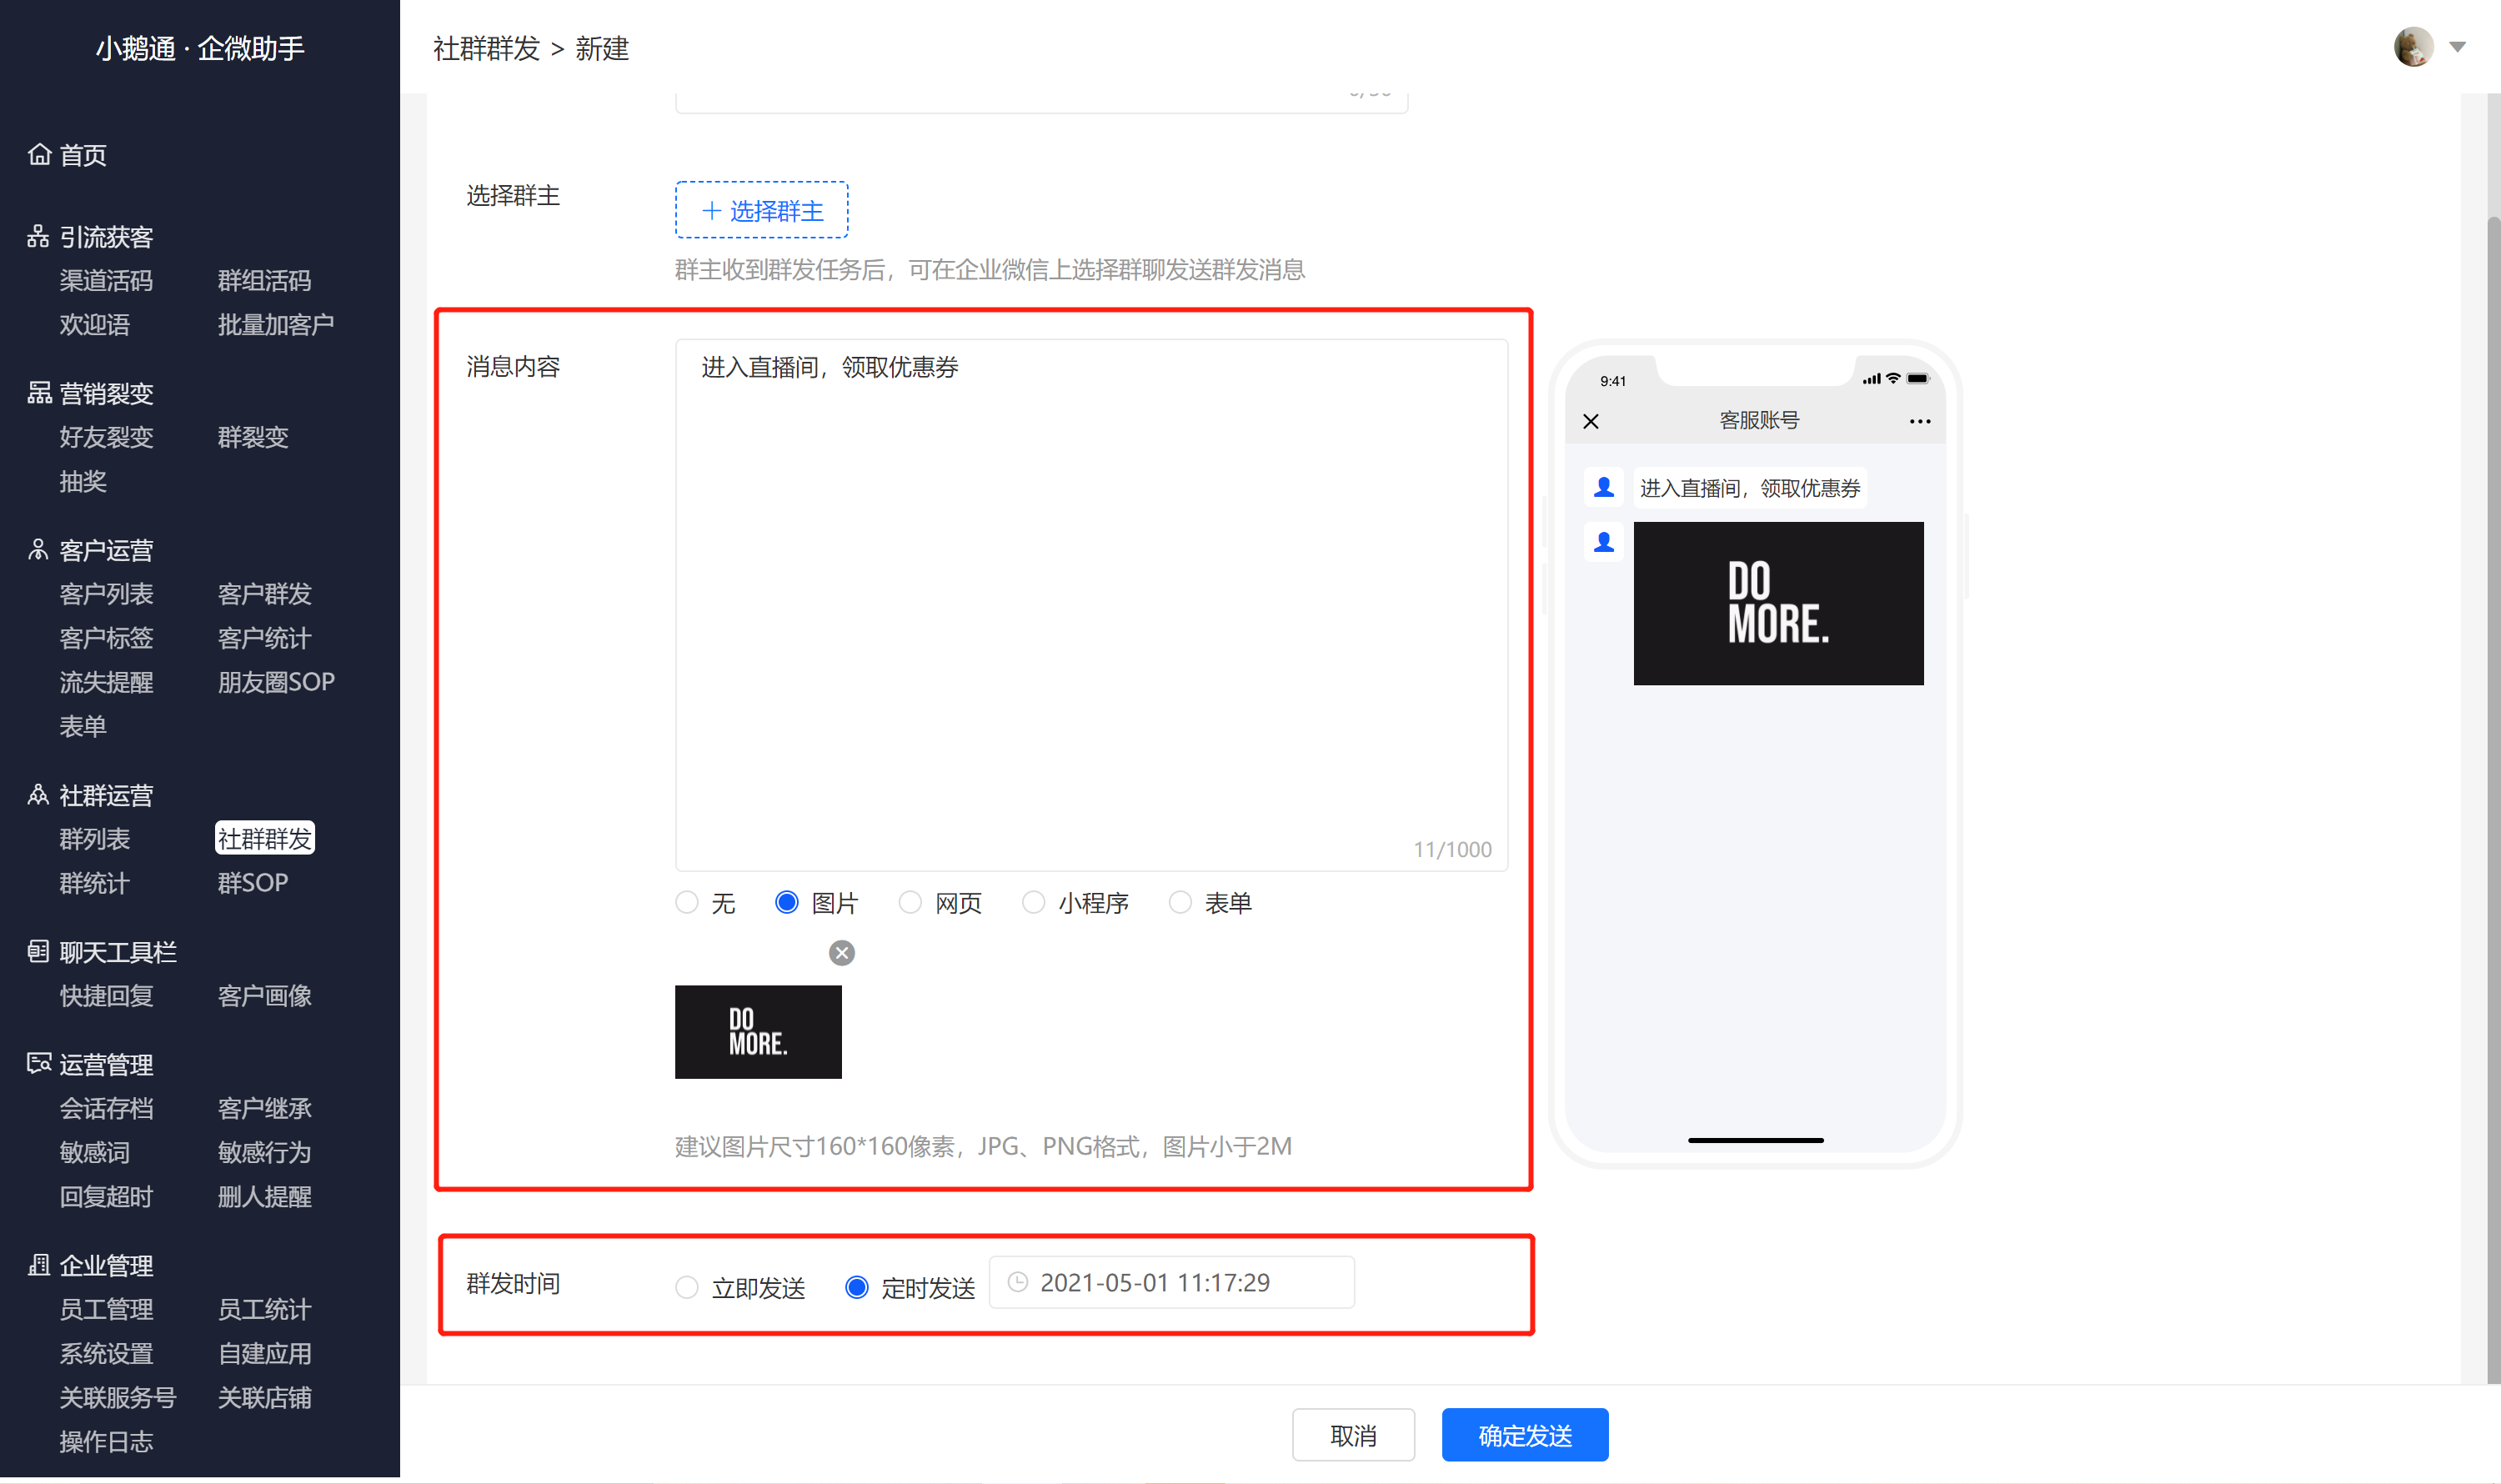The height and width of the screenshot is (1484, 2501).
Task: Click the 引流获客 section icon
Action: point(38,236)
